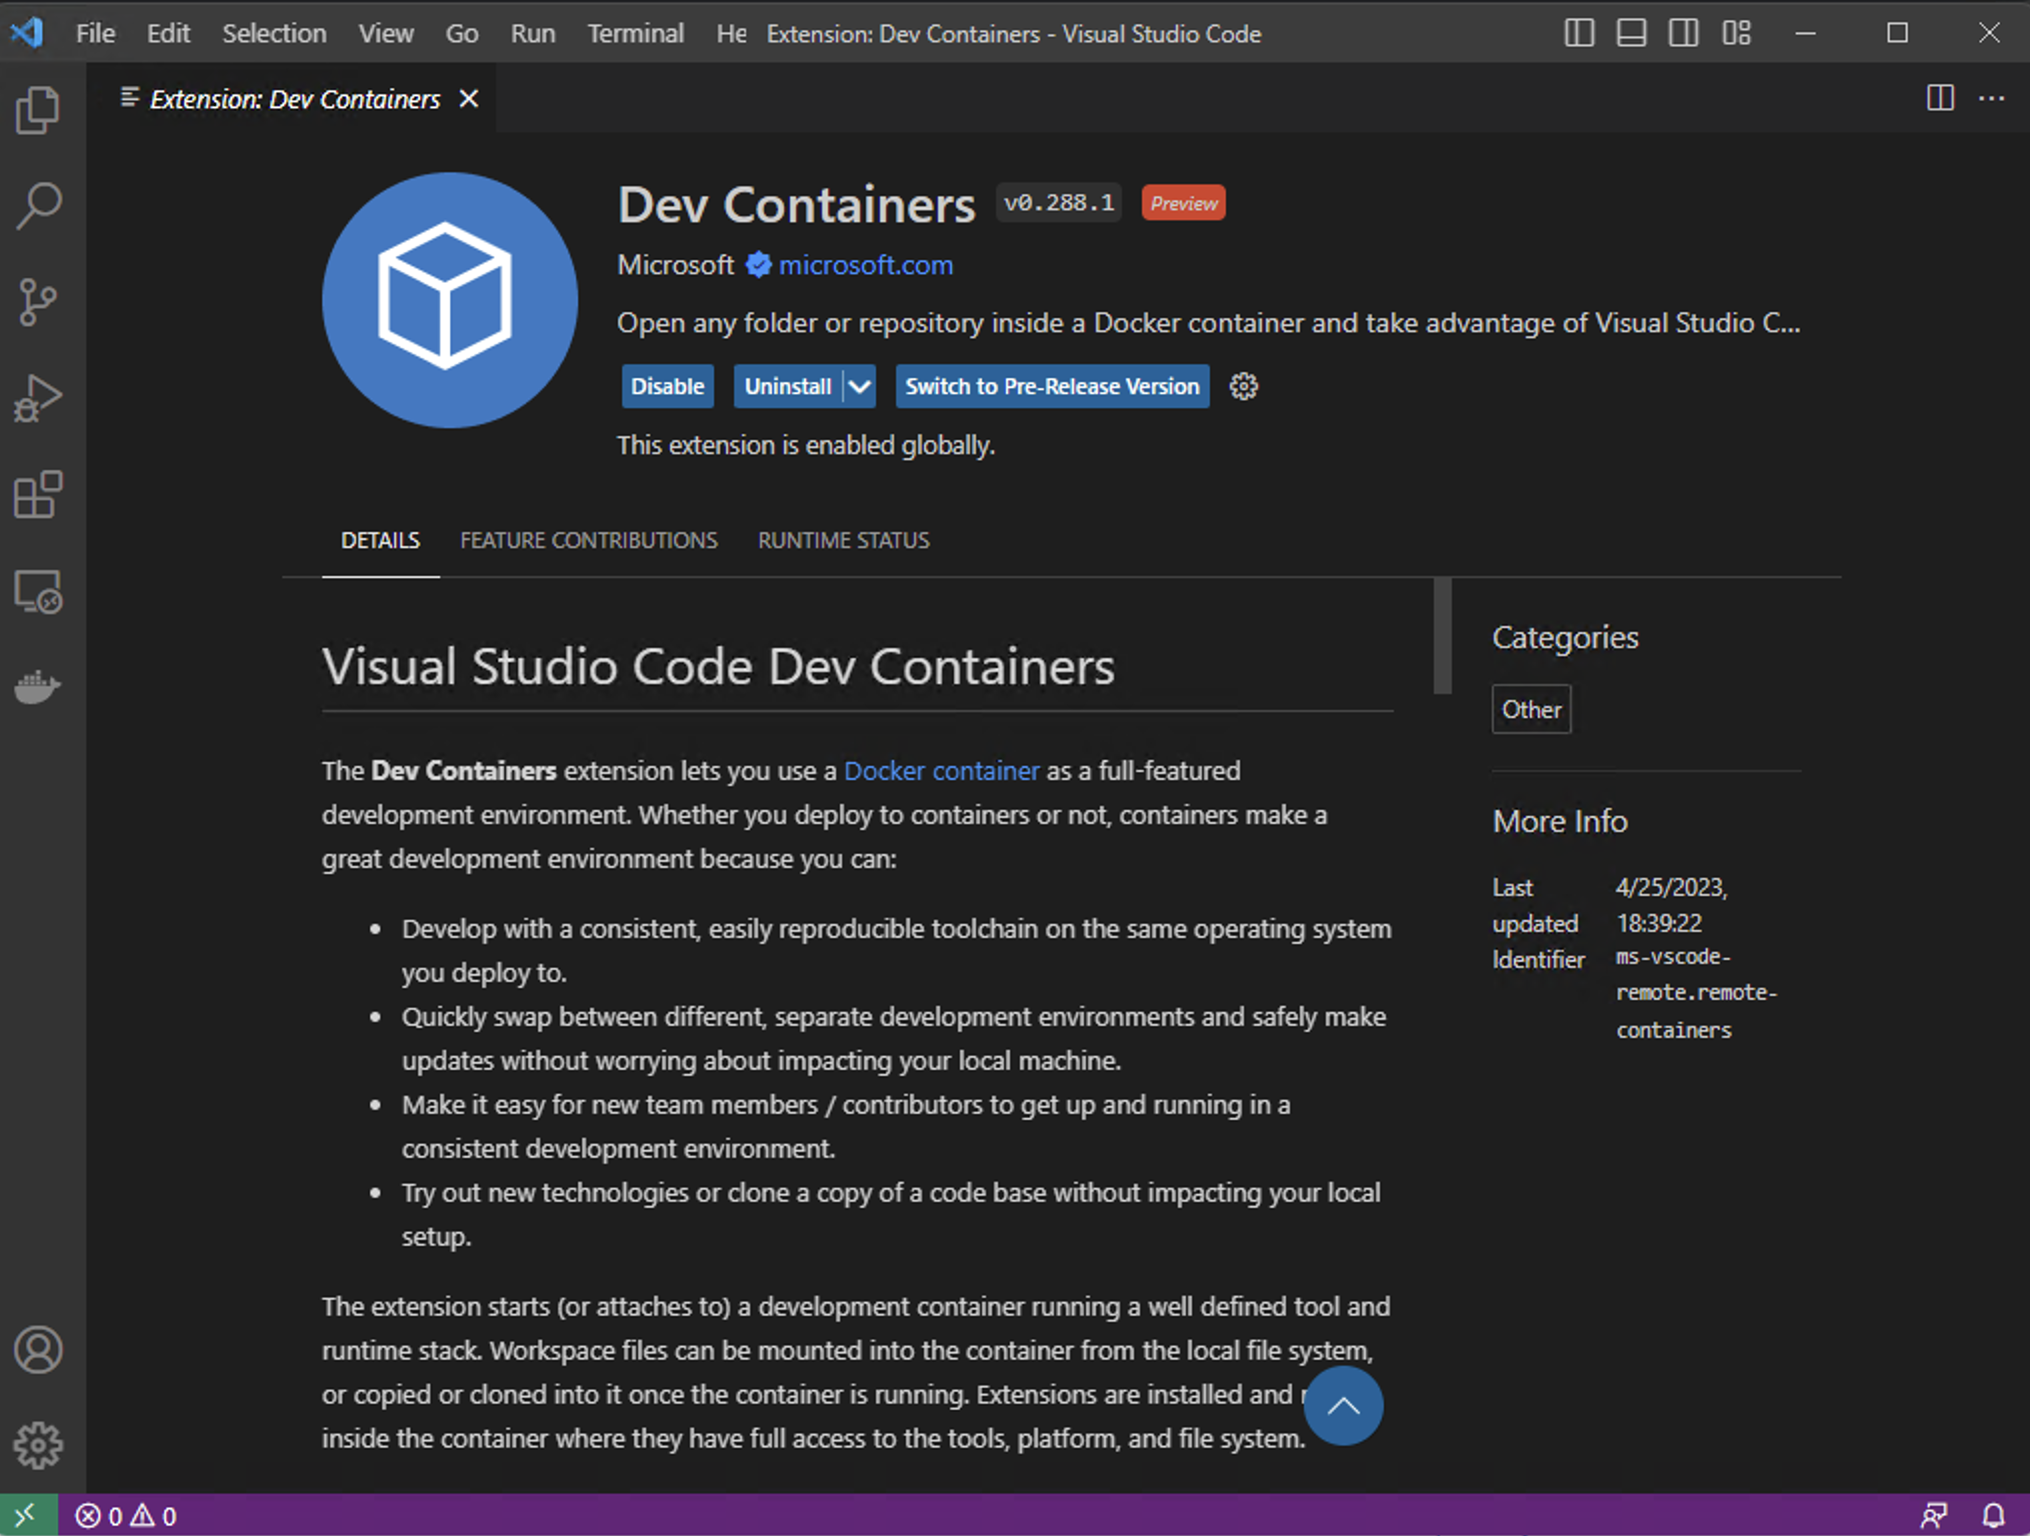Open the editor More Actions ellipsis menu
Image resolution: width=2030 pixels, height=1536 pixels.
pyautogui.click(x=1991, y=99)
